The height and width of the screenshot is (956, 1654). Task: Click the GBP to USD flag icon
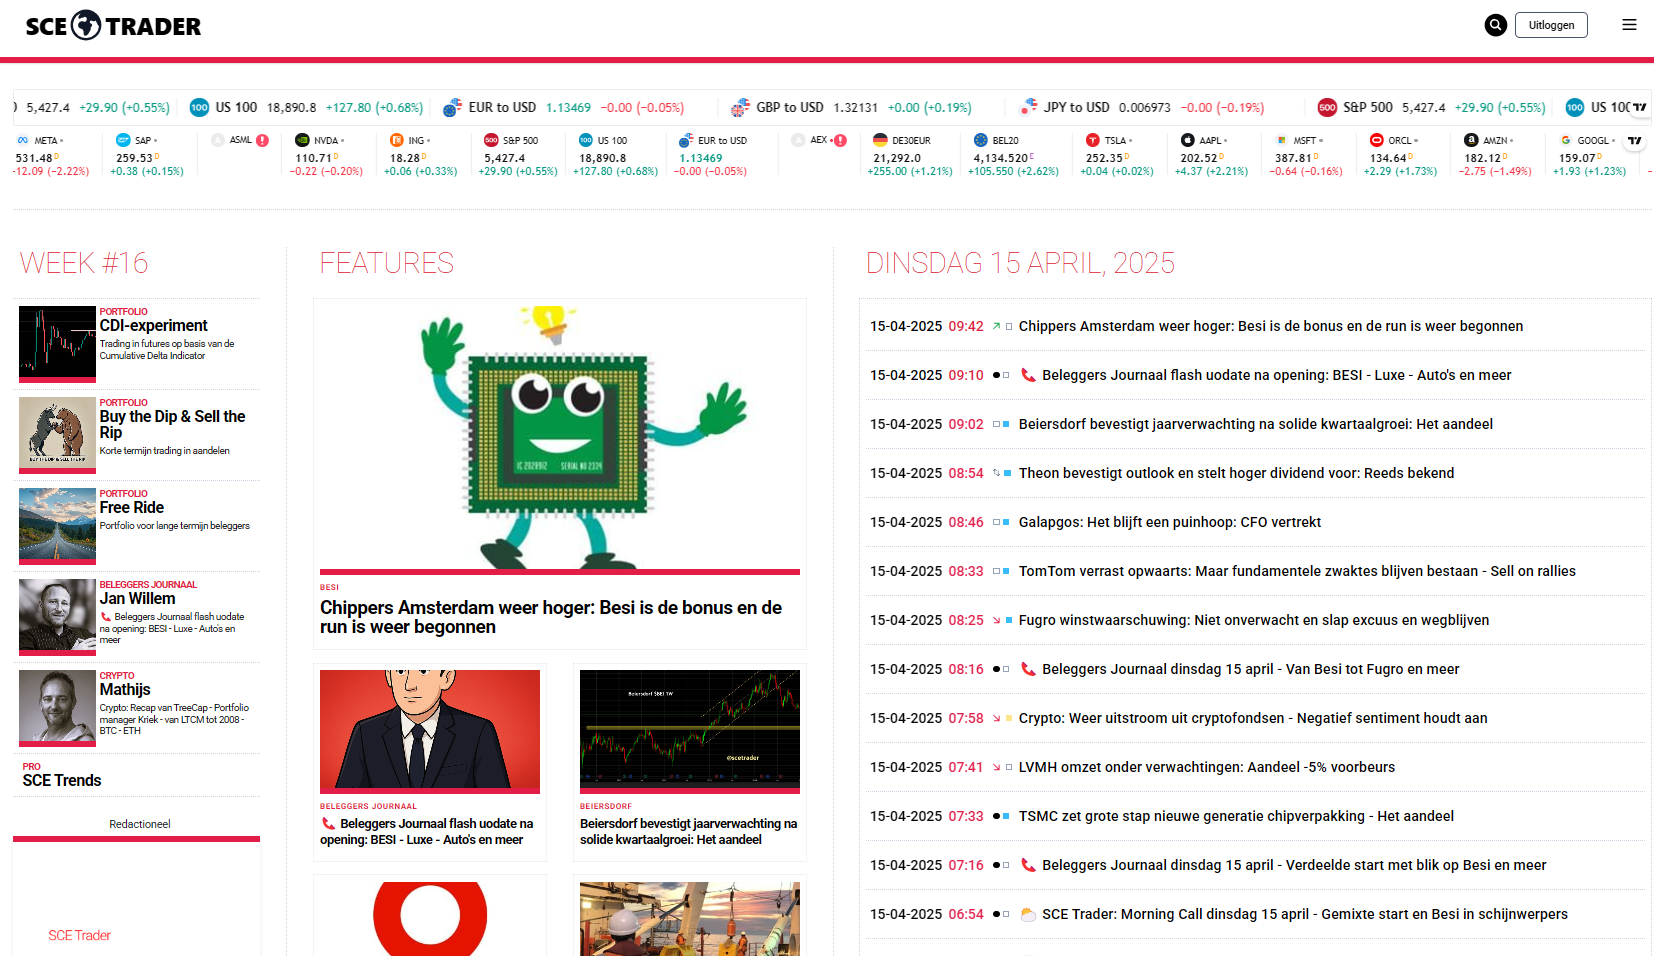[x=740, y=107]
